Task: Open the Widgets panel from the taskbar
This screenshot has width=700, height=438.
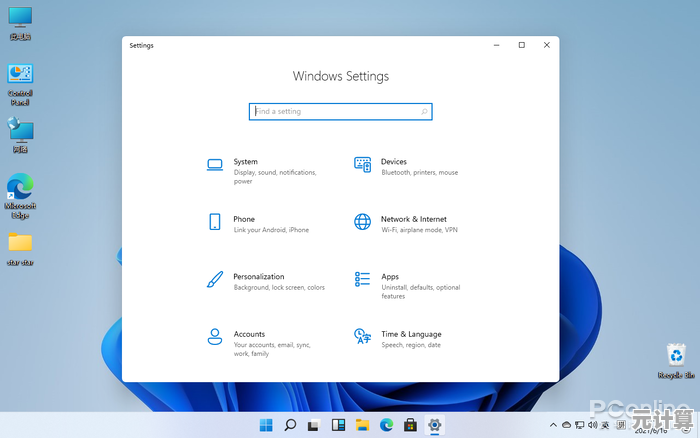Action: pyautogui.click(x=338, y=425)
